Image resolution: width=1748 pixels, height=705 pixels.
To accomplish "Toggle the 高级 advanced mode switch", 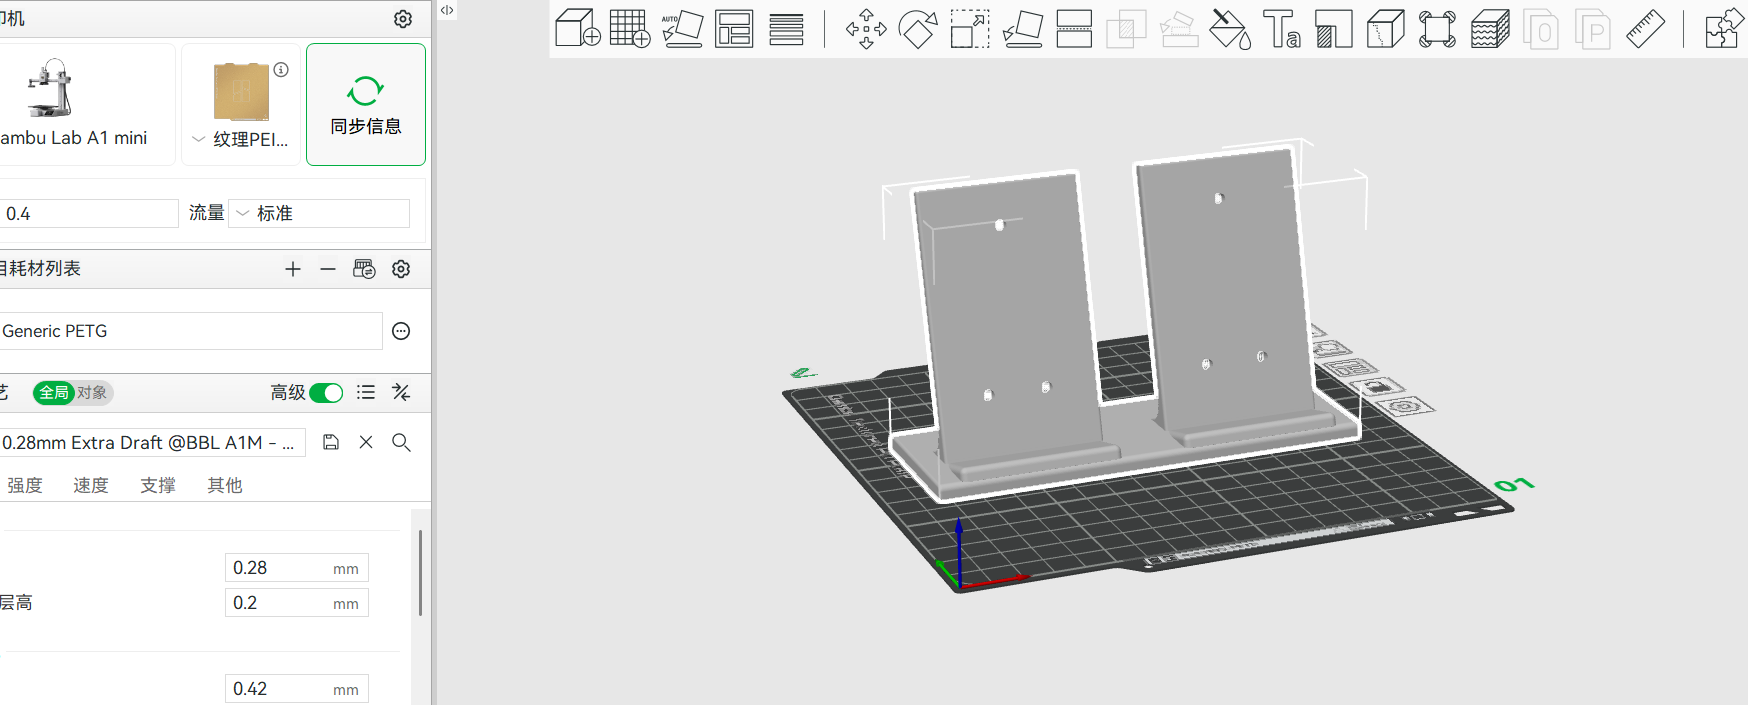I will coord(326,393).
